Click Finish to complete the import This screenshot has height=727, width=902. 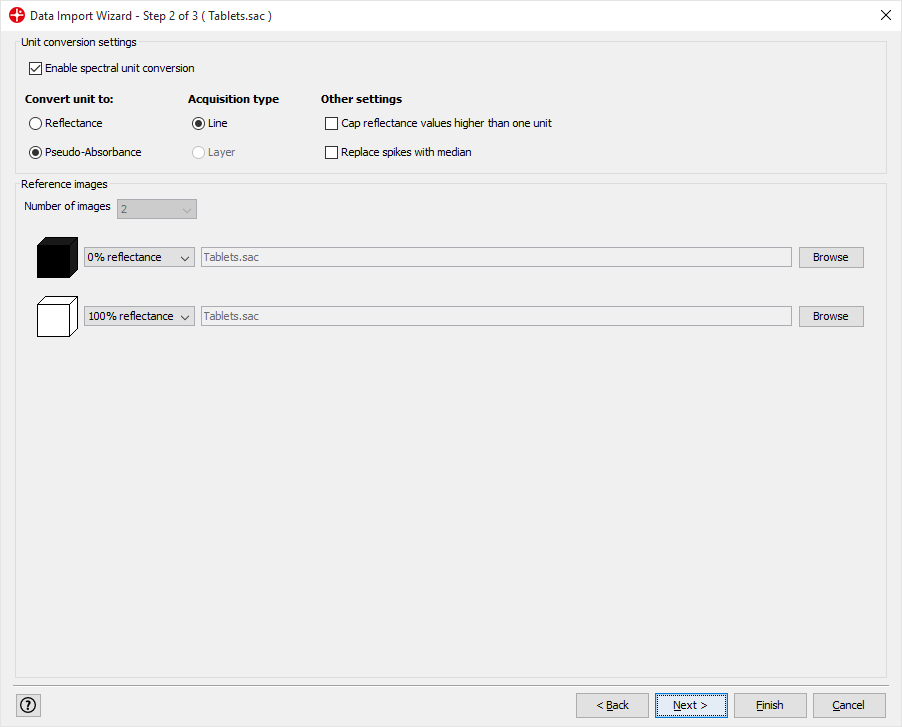769,705
